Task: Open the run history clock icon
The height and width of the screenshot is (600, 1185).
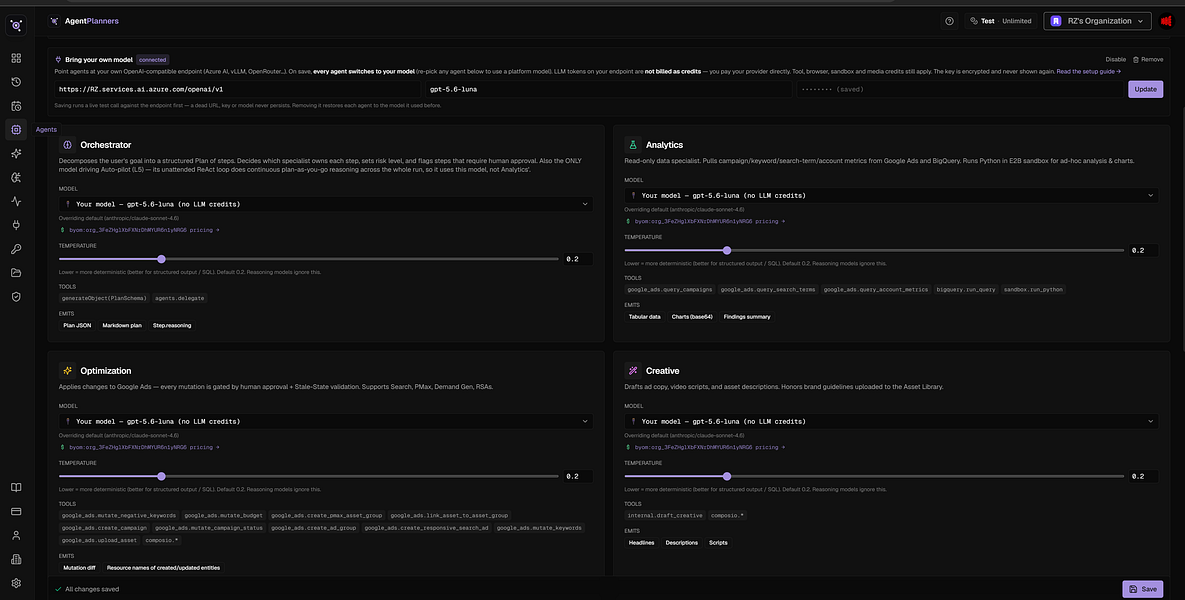Action: (x=16, y=82)
